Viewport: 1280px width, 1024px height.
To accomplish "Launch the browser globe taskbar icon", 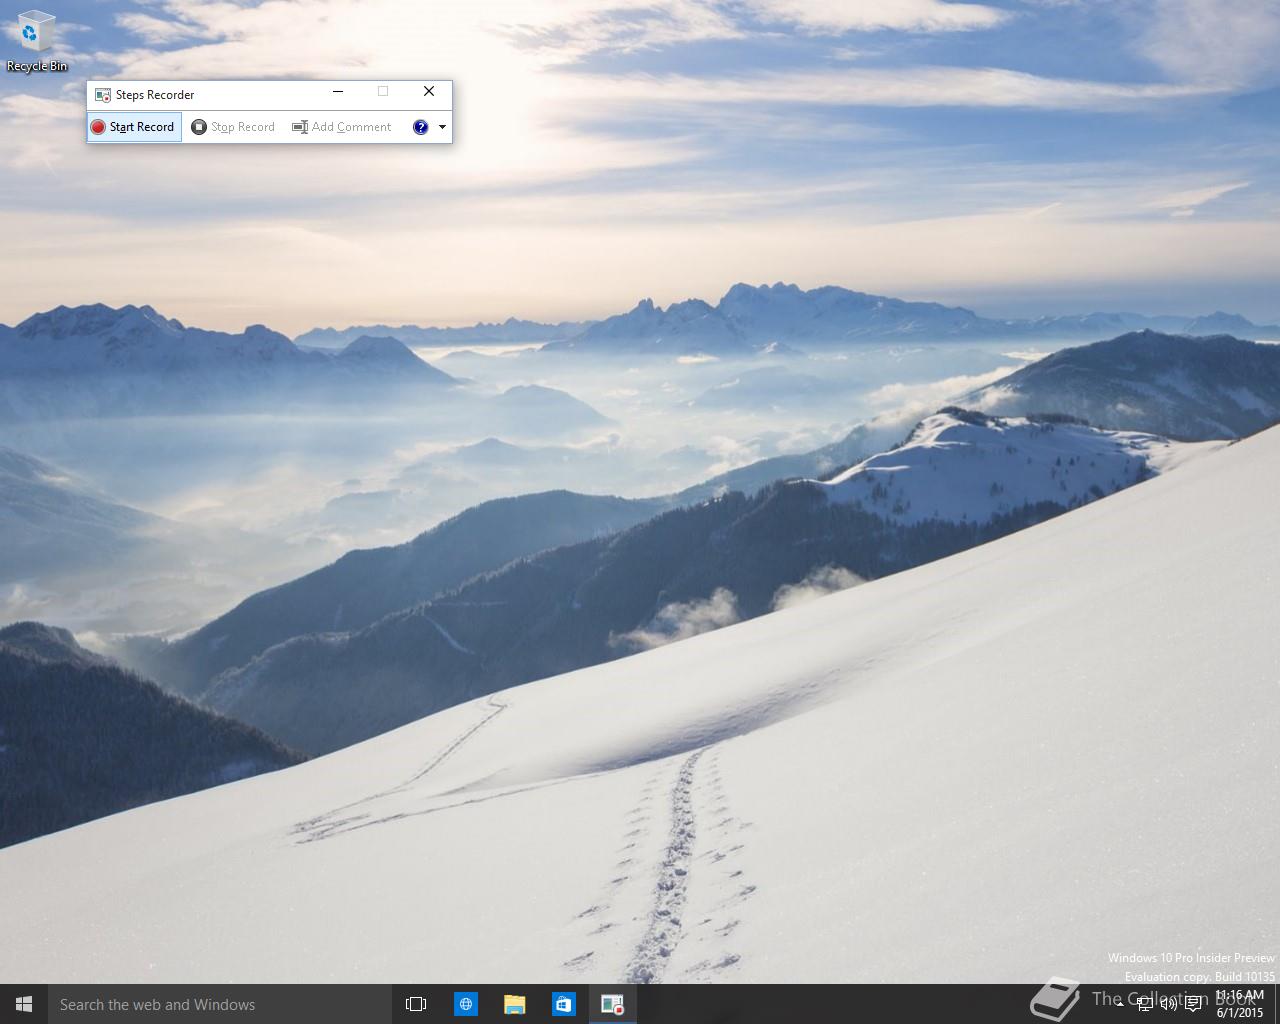I will pyautogui.click(x=466, y=1004).
